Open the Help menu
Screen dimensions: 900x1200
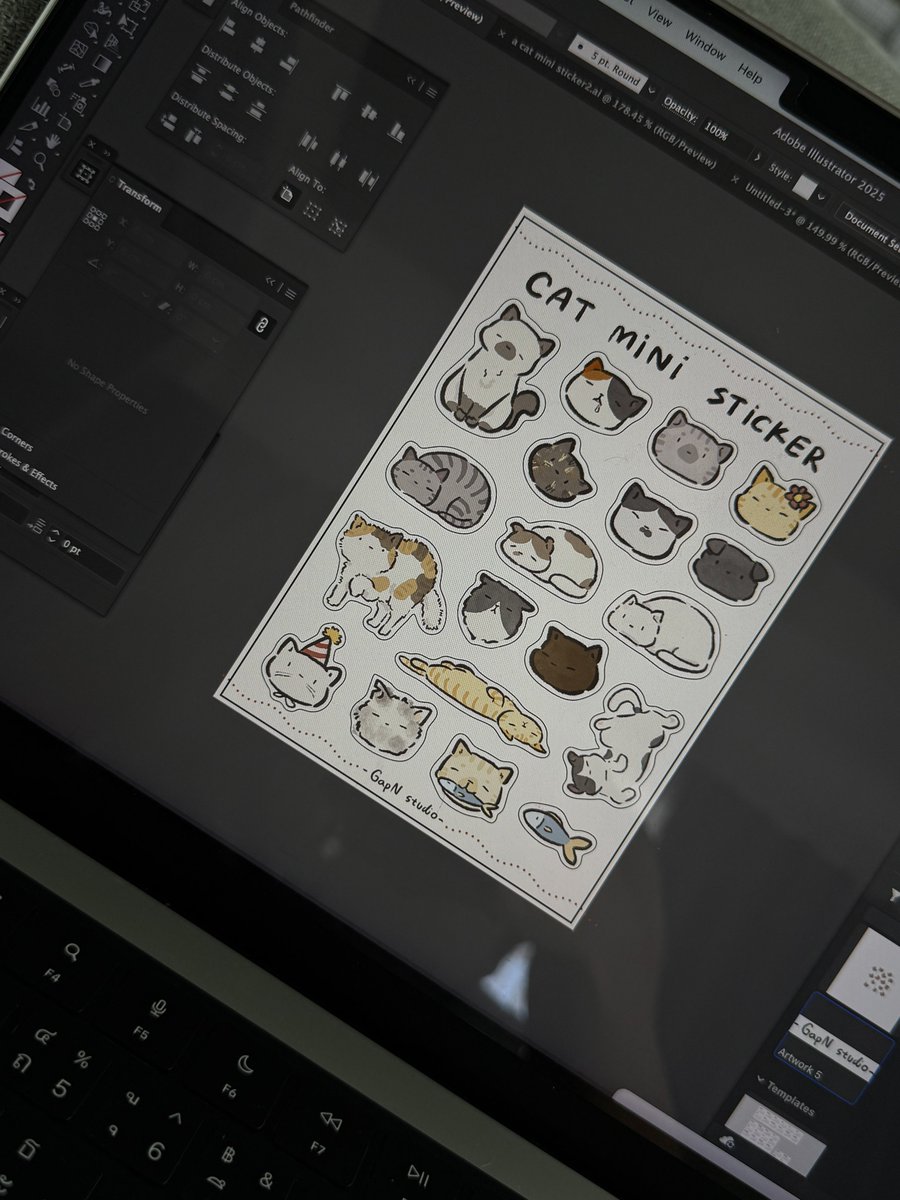pyautogui.click(x=750, y=73)
